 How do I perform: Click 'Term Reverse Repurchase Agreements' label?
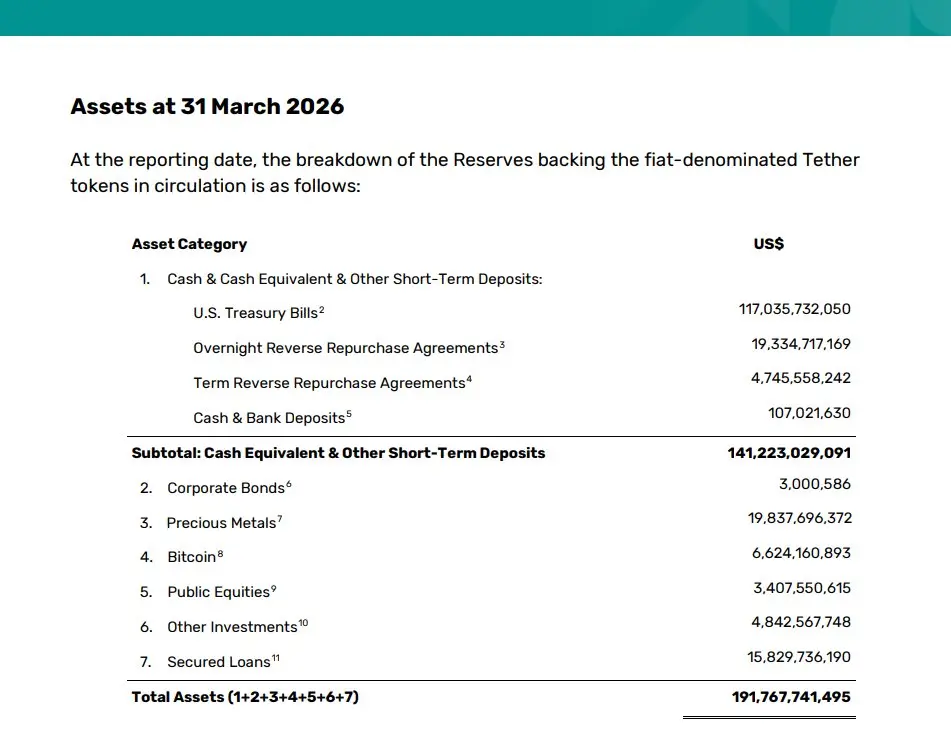329,383
